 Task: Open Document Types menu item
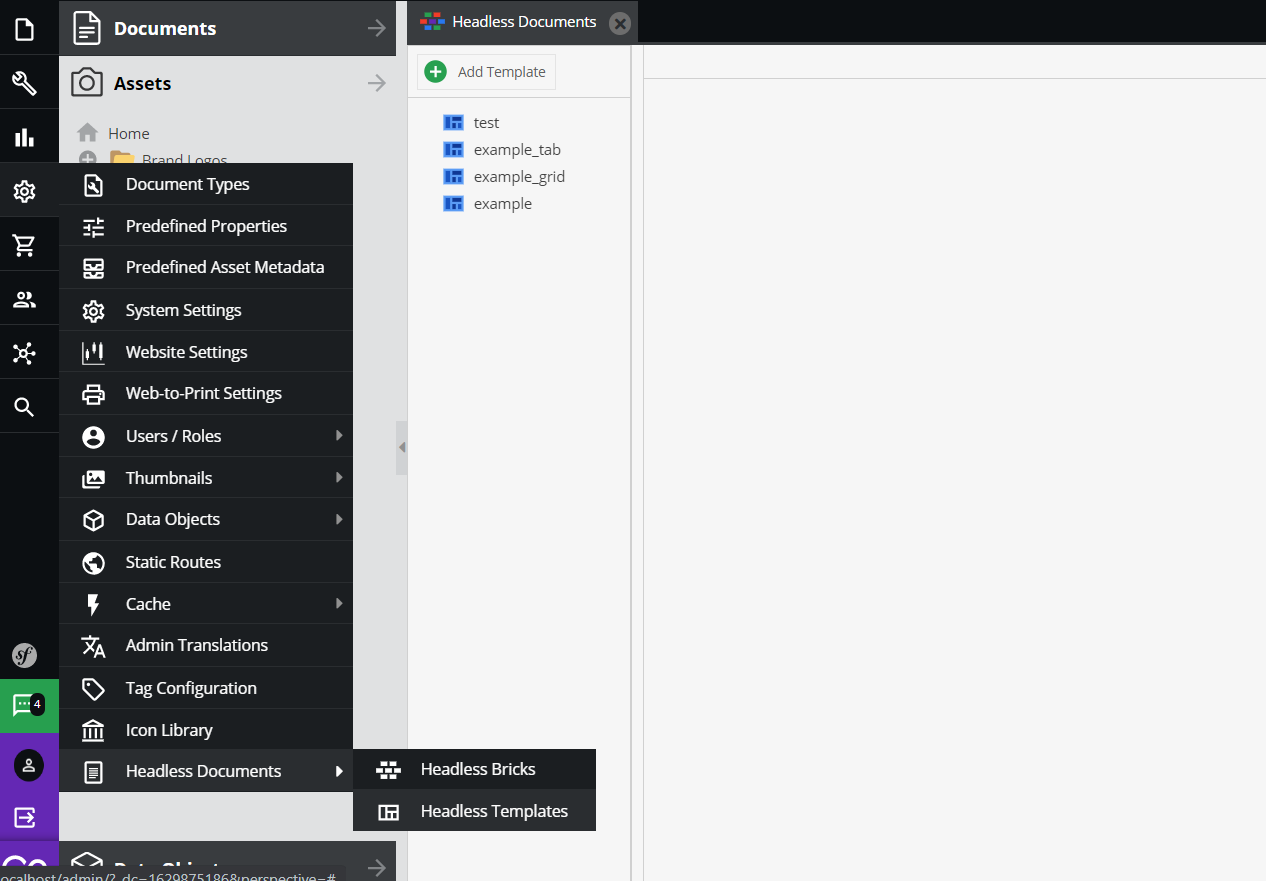206,184
